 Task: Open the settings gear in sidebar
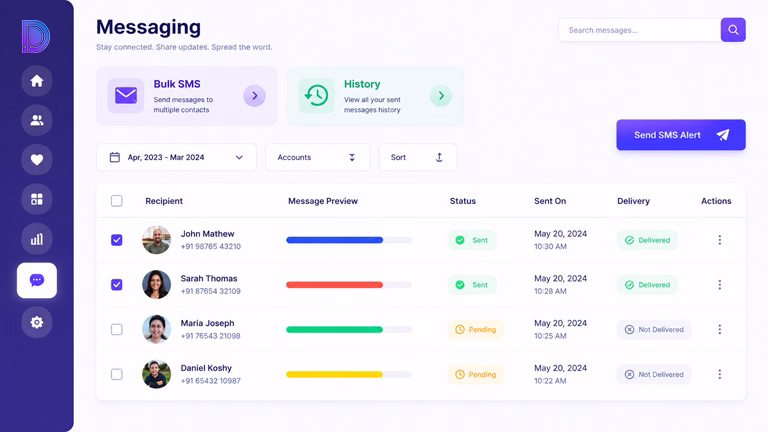click(37, 322)
